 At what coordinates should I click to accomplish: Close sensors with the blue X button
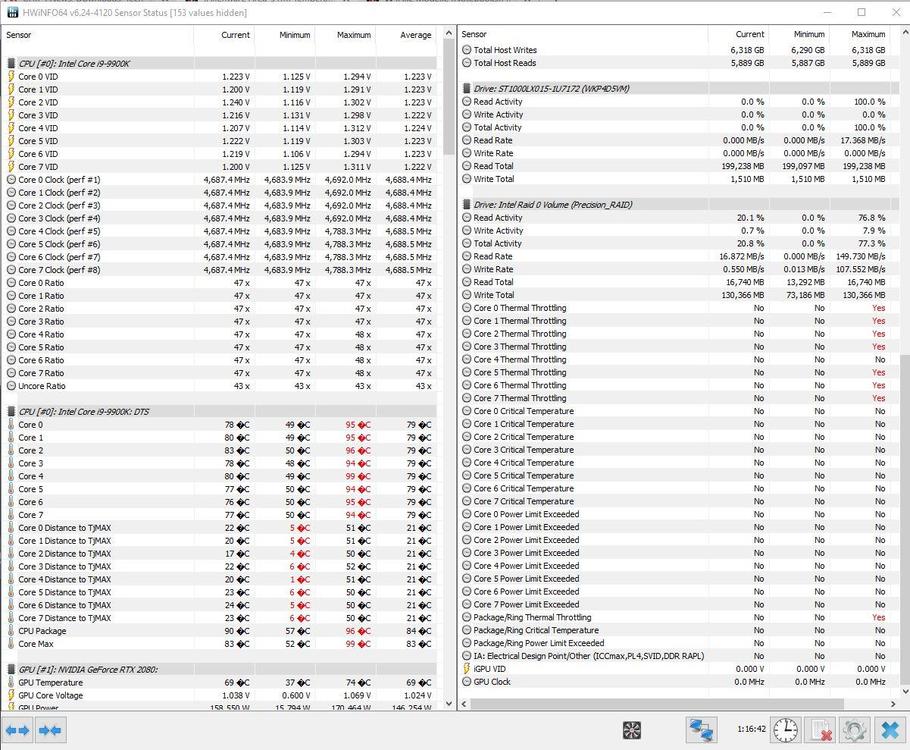click(888, 731)
